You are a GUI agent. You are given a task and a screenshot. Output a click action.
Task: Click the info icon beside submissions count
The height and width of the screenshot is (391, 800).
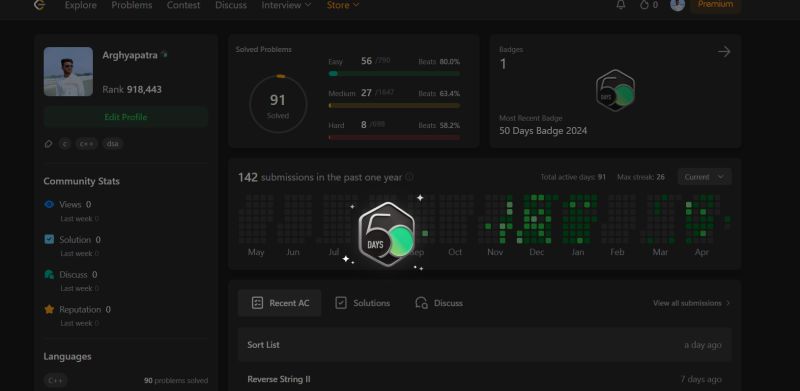(x=409, y=177)
